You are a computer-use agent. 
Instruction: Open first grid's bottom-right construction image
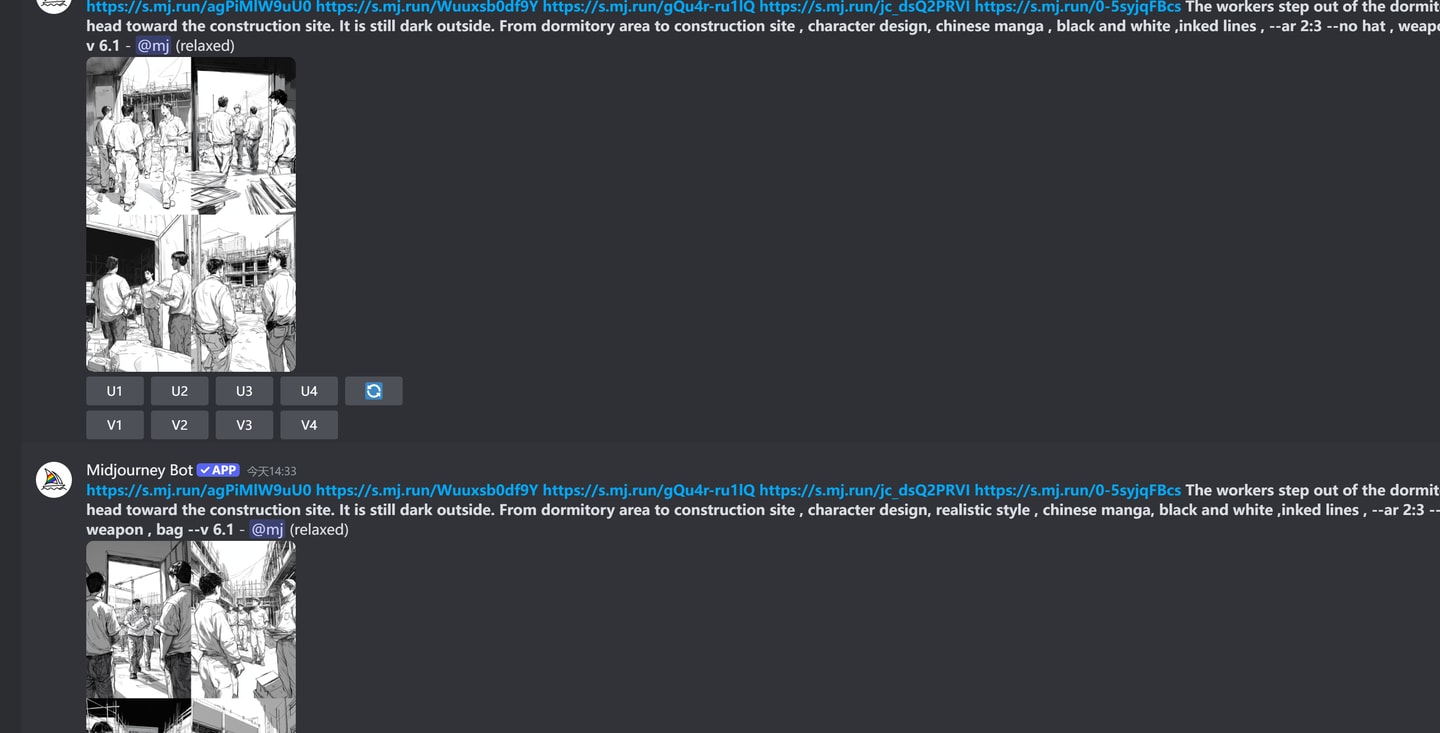pyautogui.click(x=244, y=293)
